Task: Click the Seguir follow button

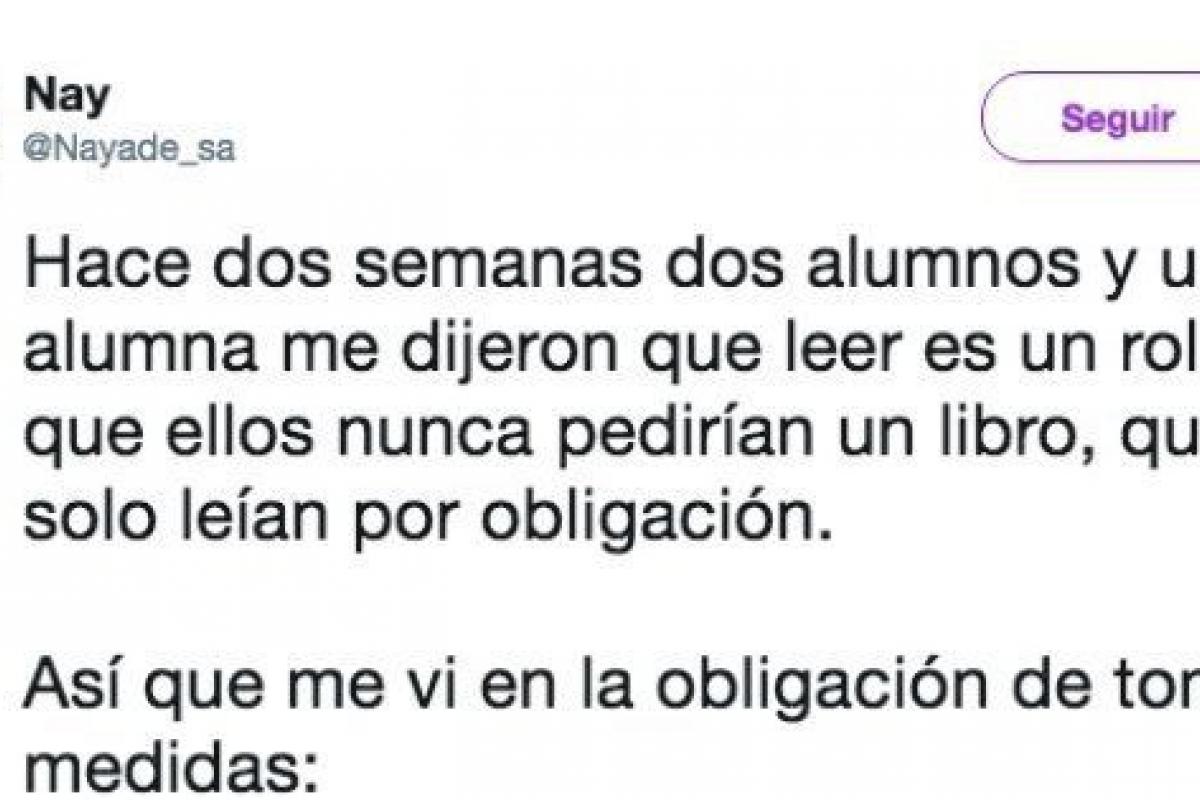Action: (1117, 120)
